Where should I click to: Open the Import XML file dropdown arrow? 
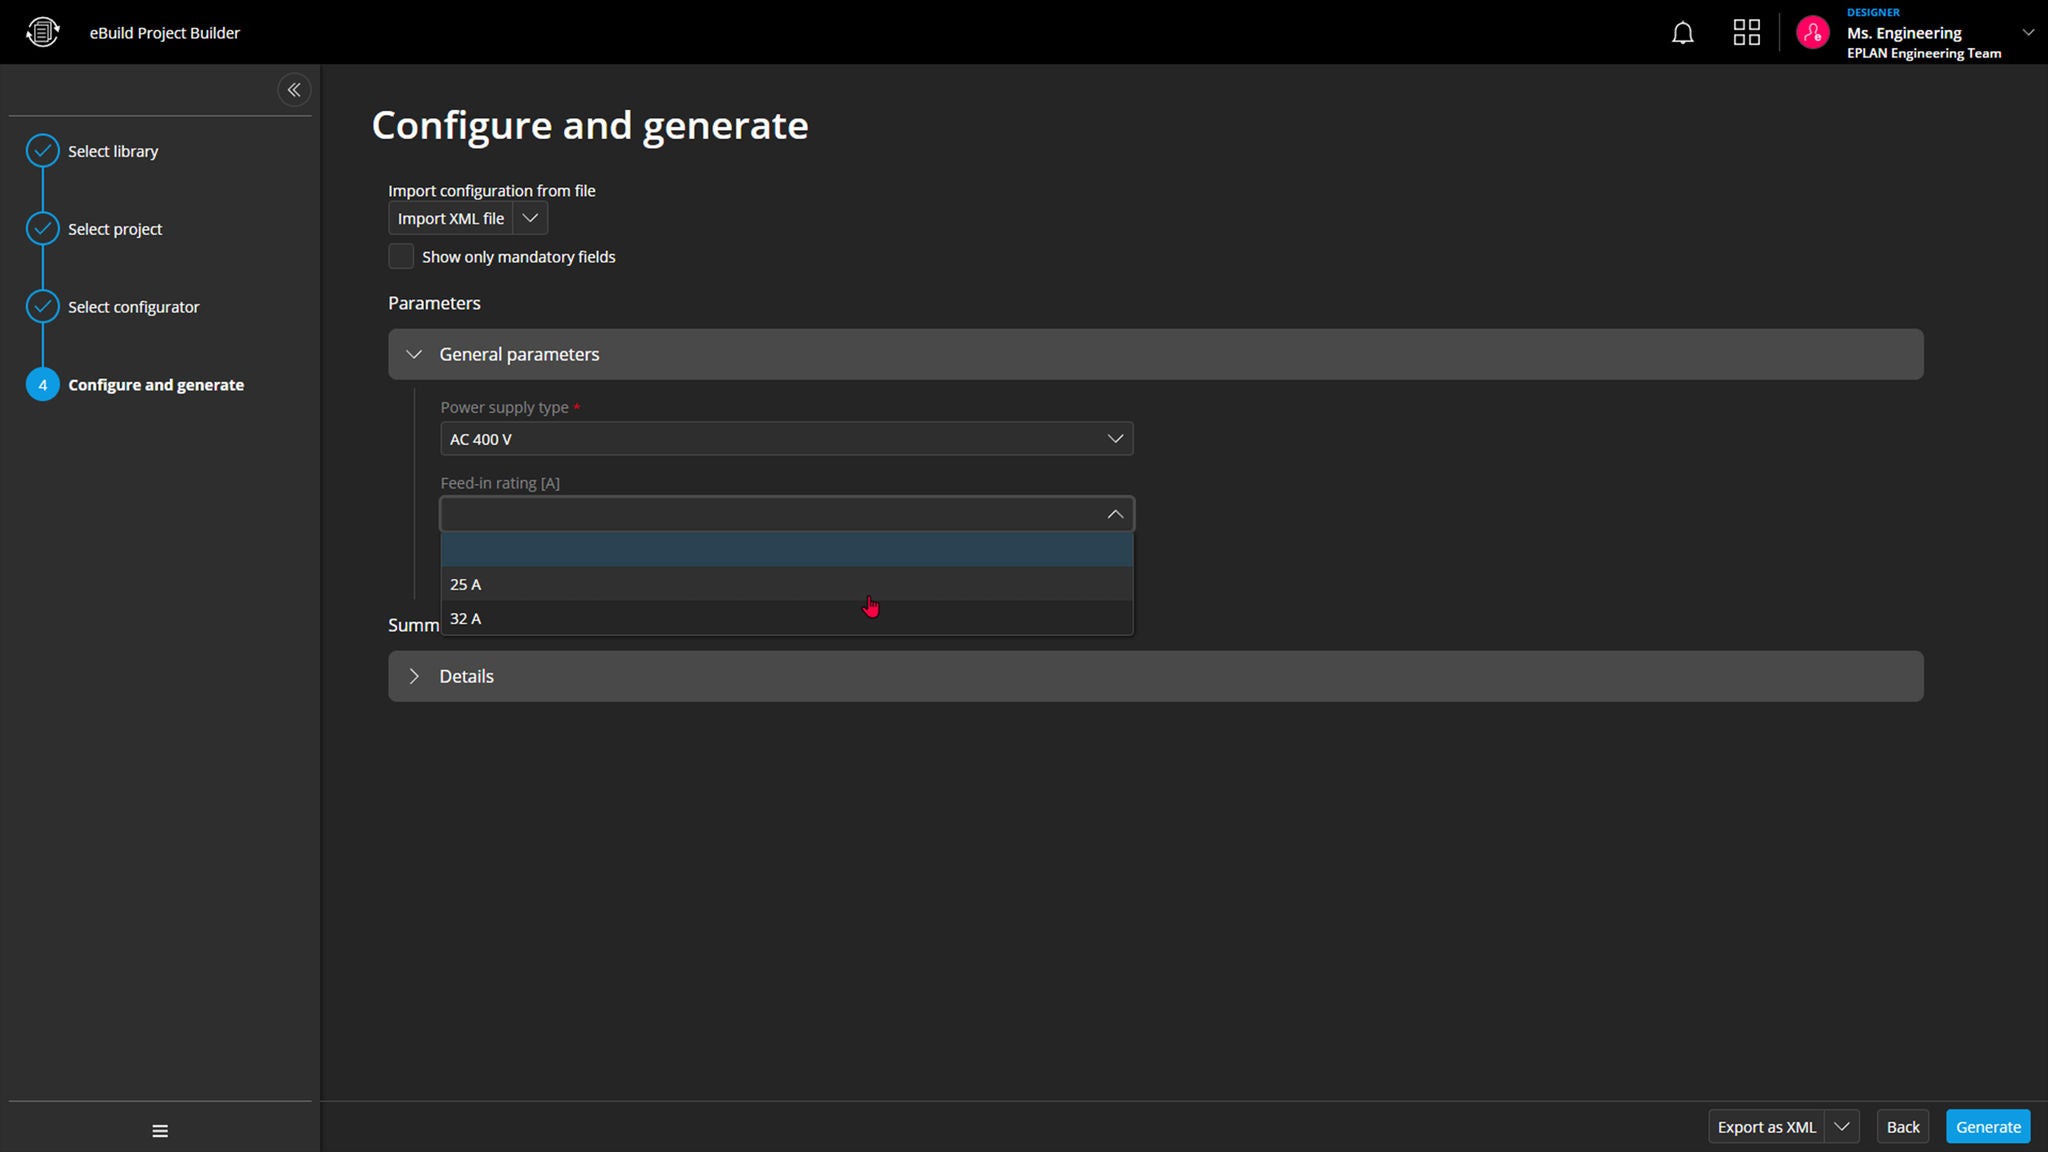coord(530,218)
